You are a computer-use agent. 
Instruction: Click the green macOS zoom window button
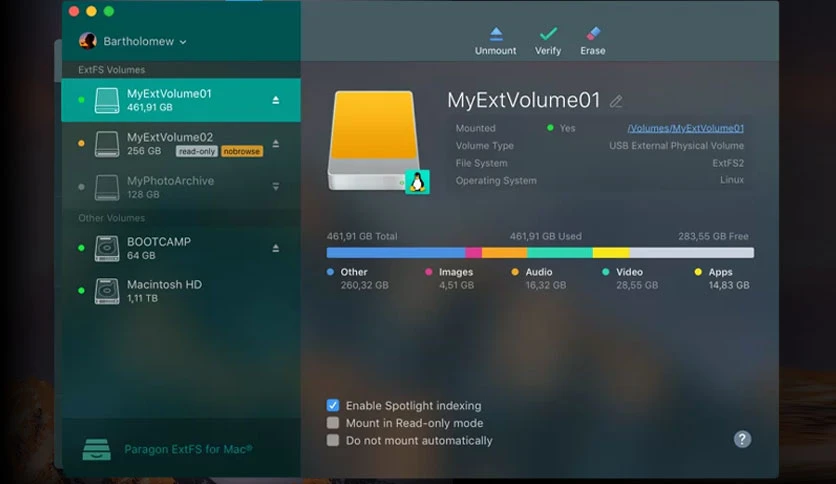(109, 11)
